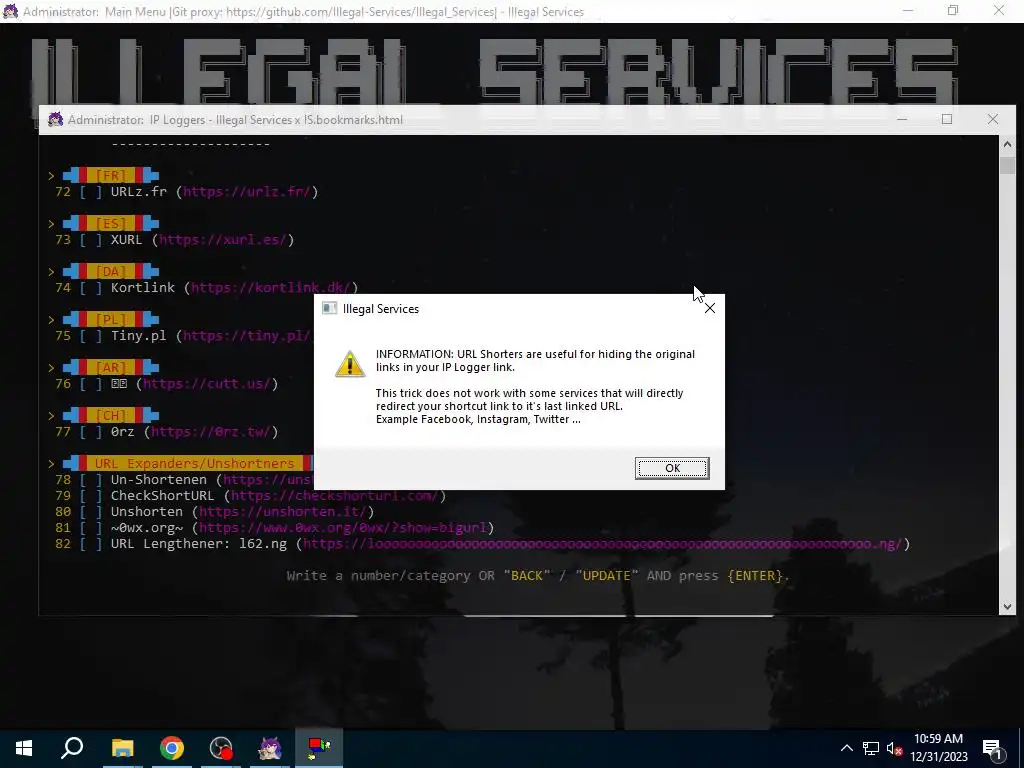This screenshot has width=1024, height=768.
Task: Restore down the Main Menu window
Action: [953, 10]
